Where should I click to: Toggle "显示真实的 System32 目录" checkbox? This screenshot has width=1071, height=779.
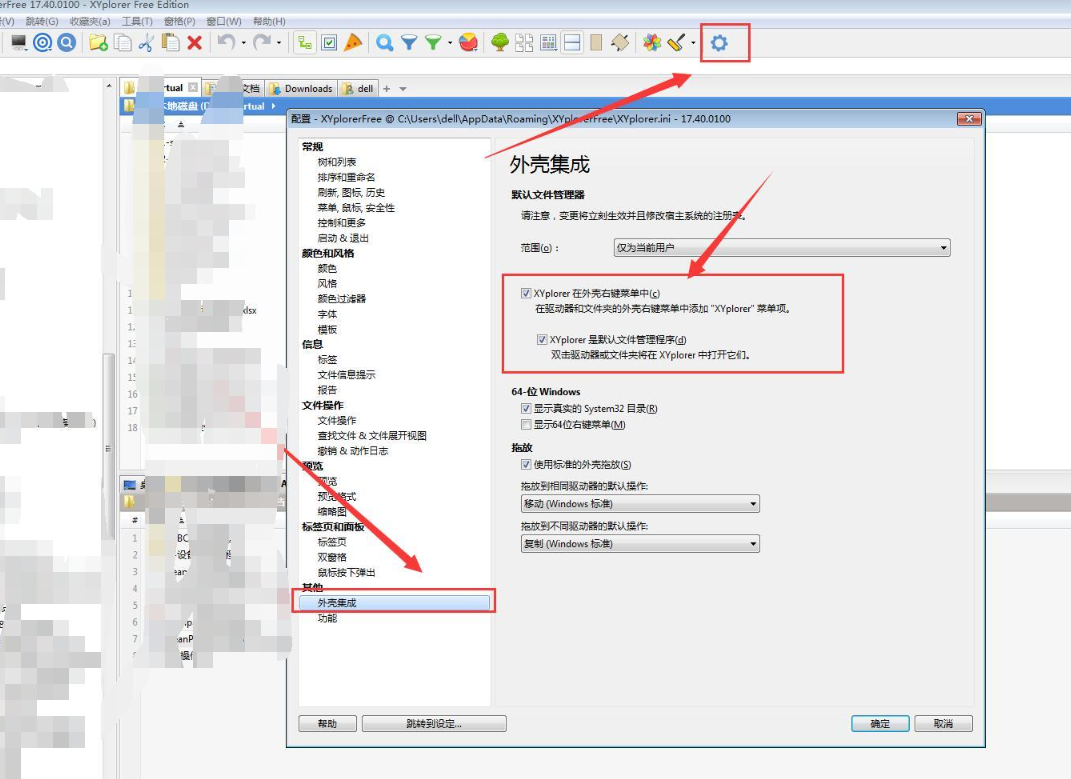pyautogui.click(x=526, y=409)
